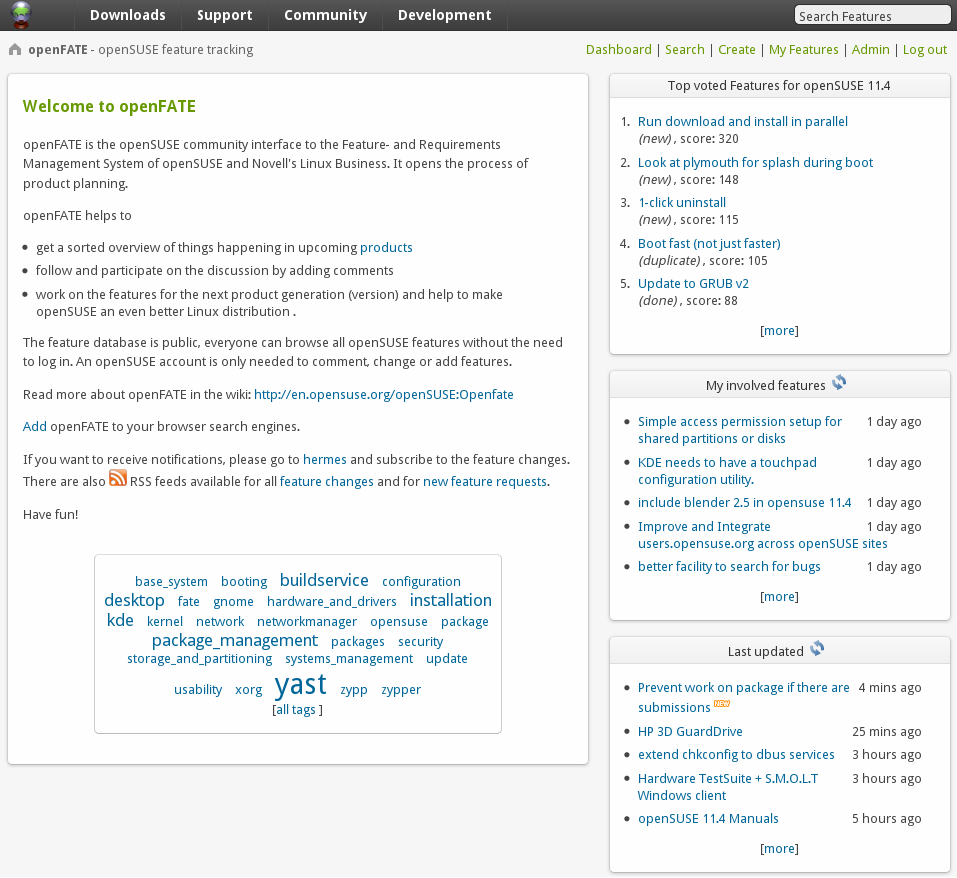Screen dimensions: 957x878
Task: Open the new feature requests link
Action: pos(485,482)
